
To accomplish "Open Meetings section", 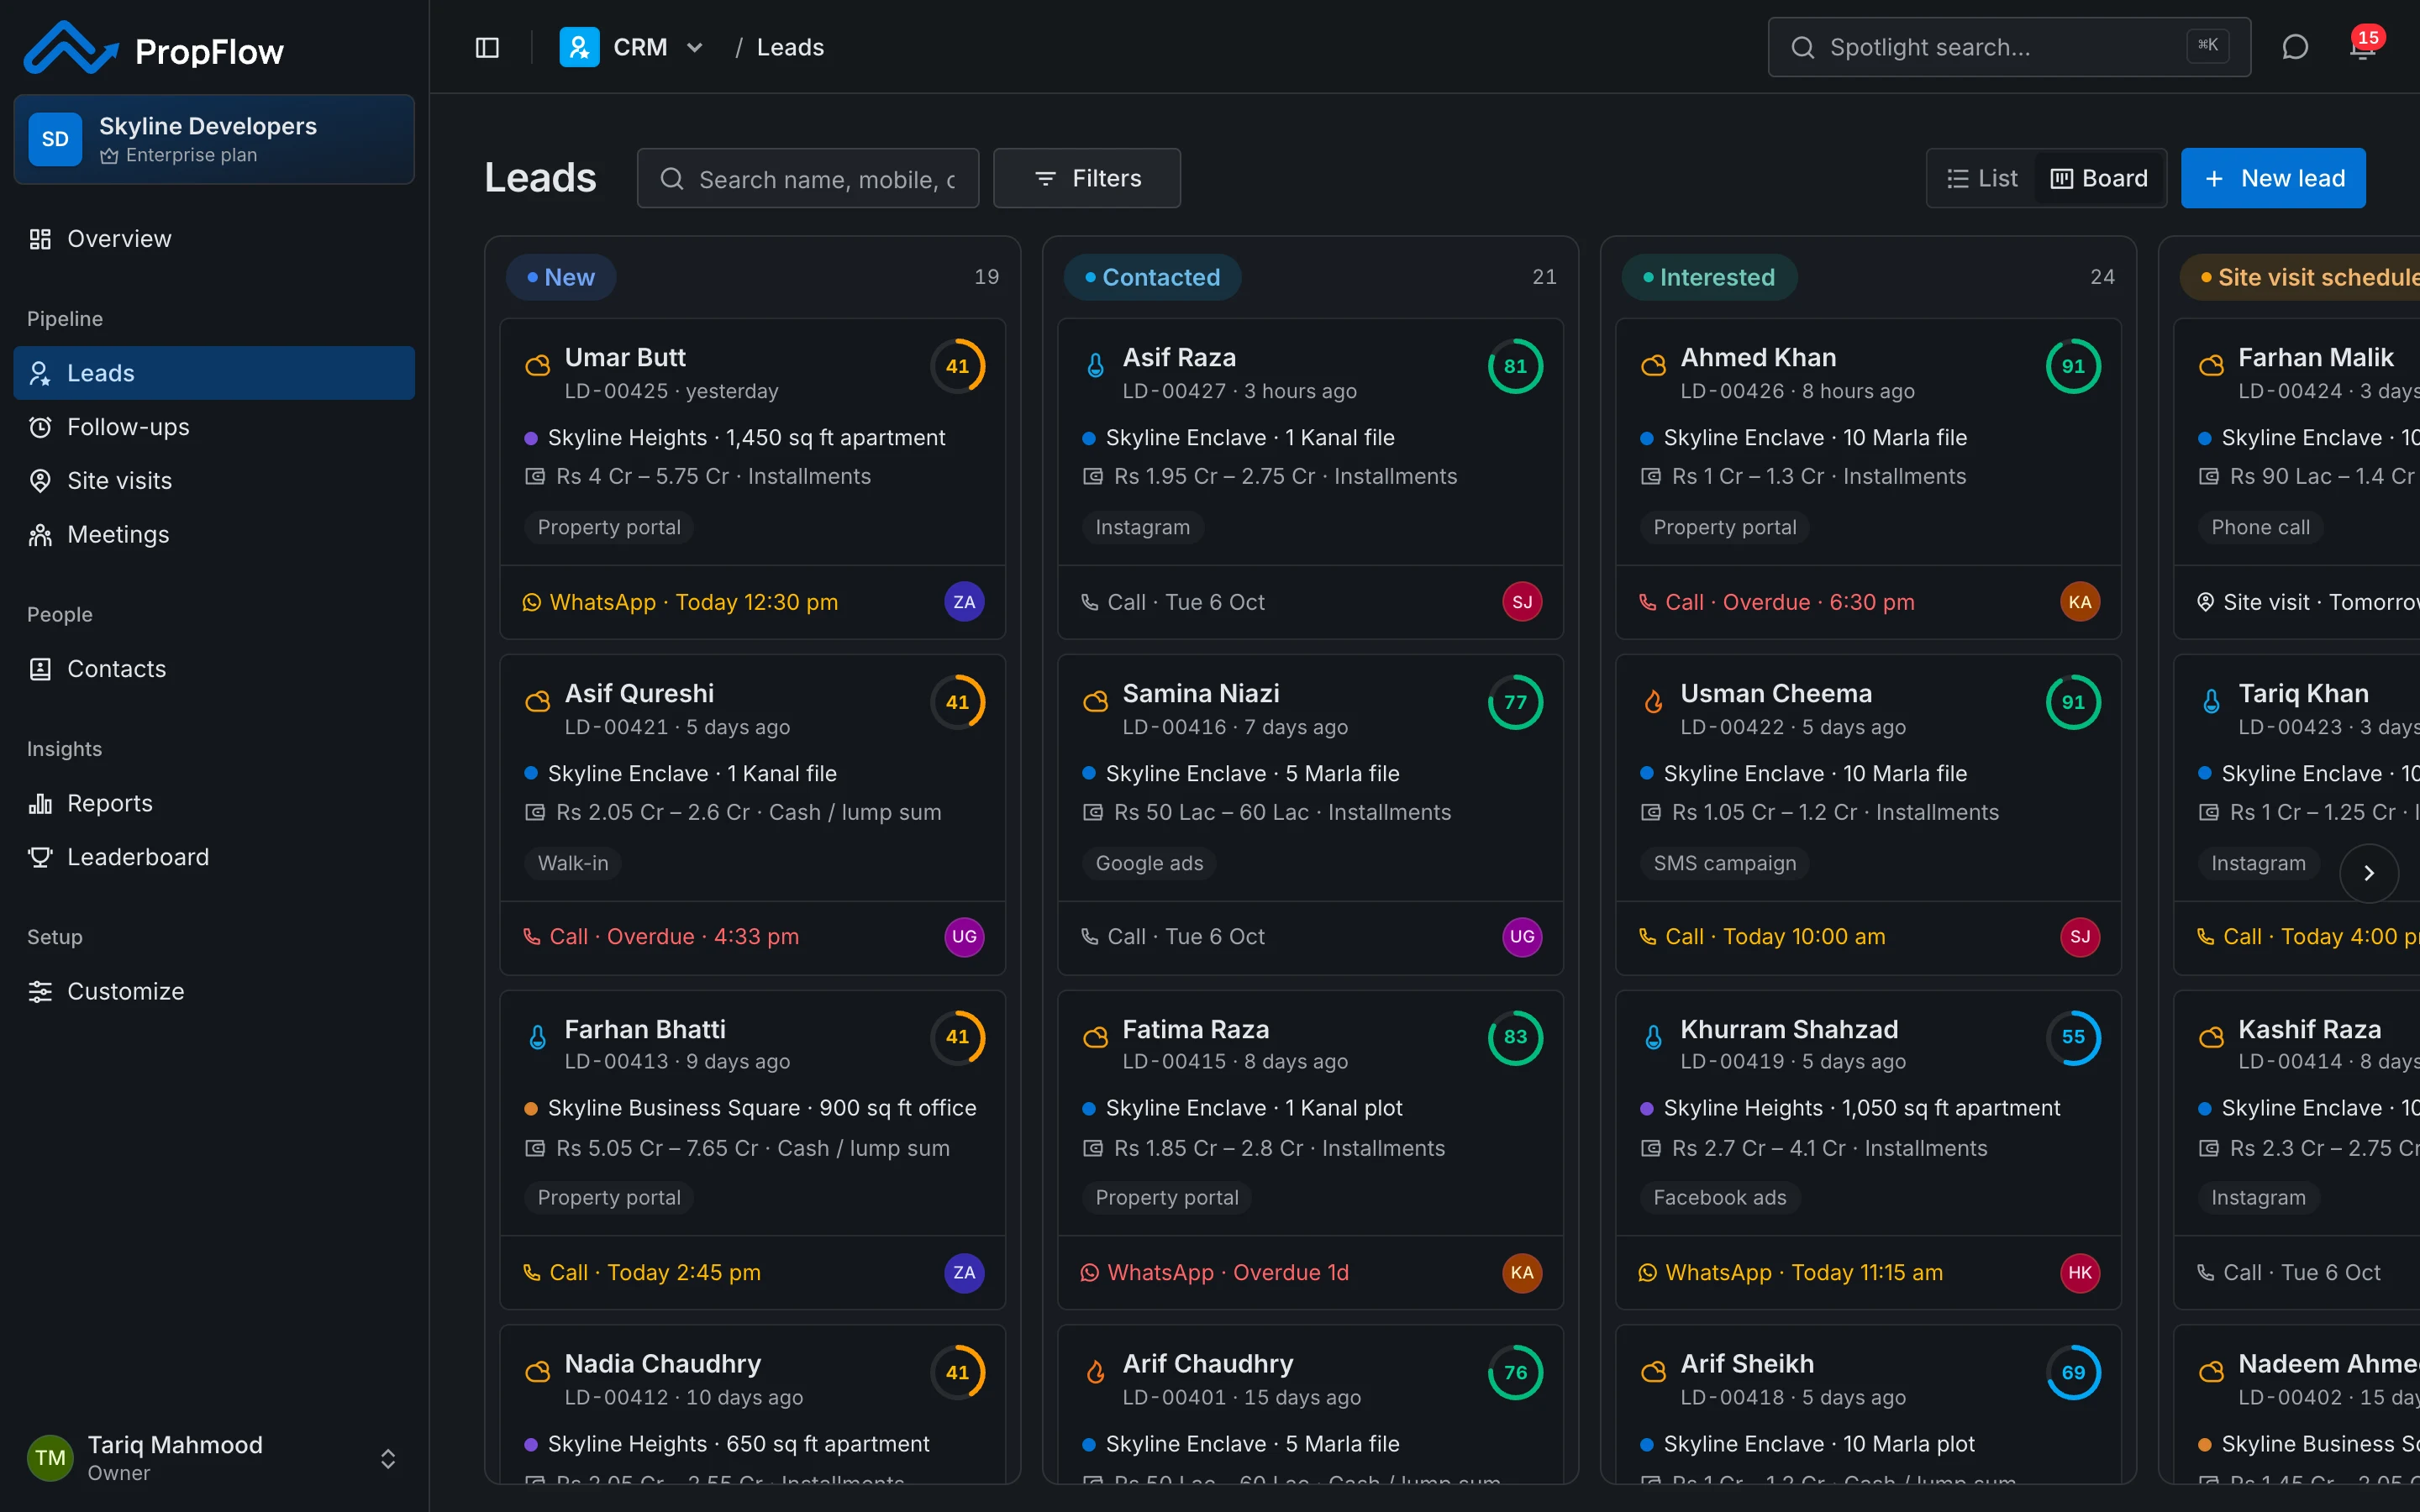I will point(214,535).
